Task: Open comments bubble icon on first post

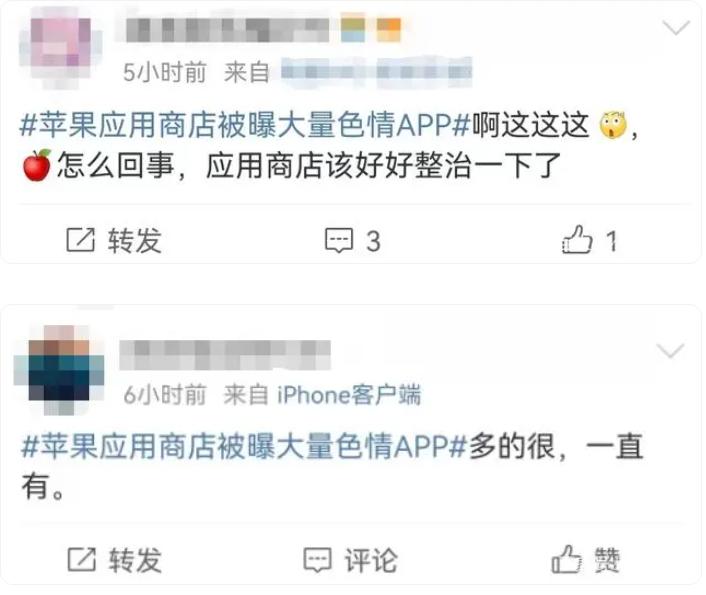Action: click(339, 240)
